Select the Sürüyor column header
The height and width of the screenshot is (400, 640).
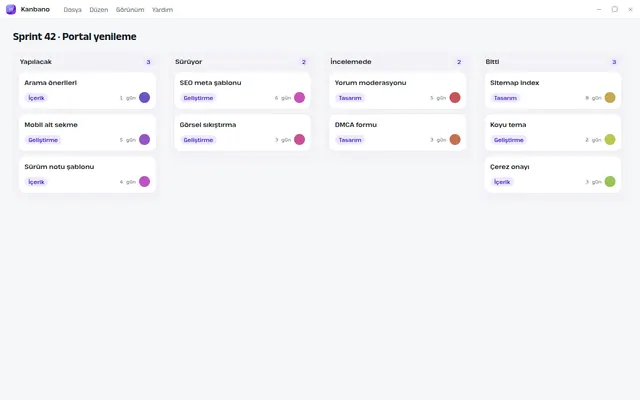(189, 62)
